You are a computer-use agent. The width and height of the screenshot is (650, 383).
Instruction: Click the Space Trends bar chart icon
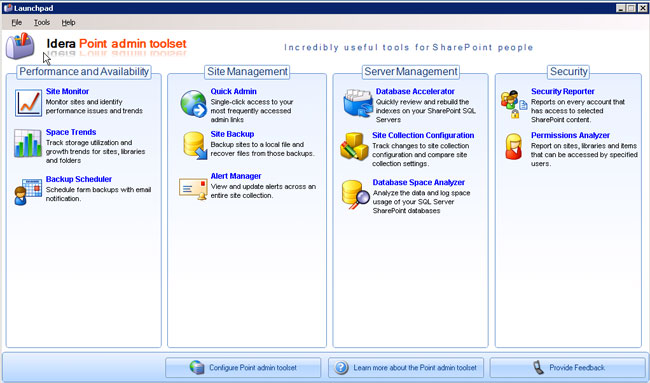point(28,143)
